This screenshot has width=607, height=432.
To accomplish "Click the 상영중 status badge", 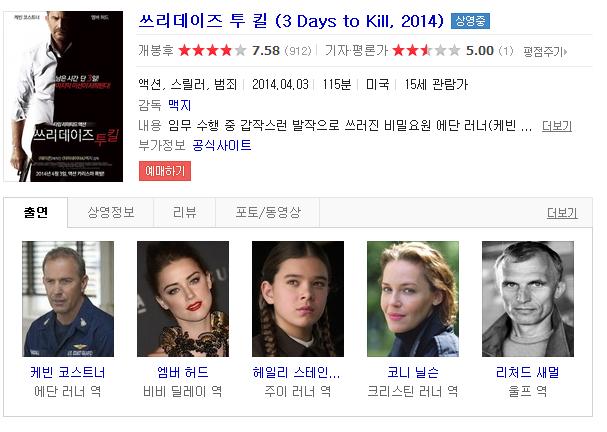I will pyautogui.click(x=470, y=21).
